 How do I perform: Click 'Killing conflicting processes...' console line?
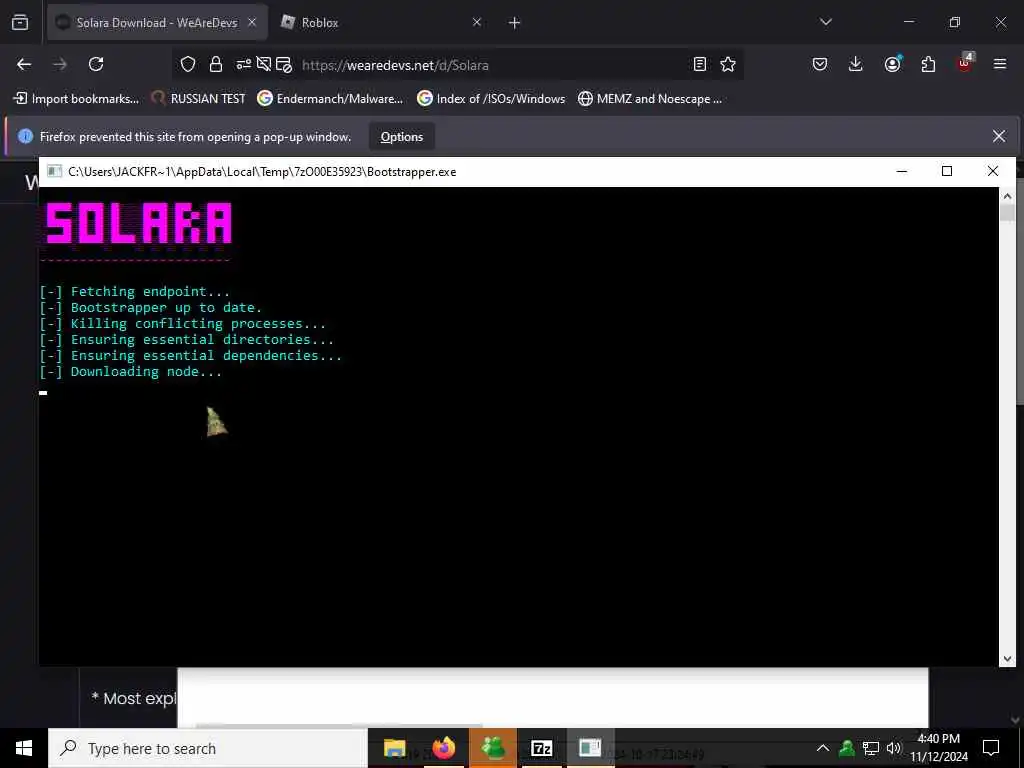pos(182,324)
